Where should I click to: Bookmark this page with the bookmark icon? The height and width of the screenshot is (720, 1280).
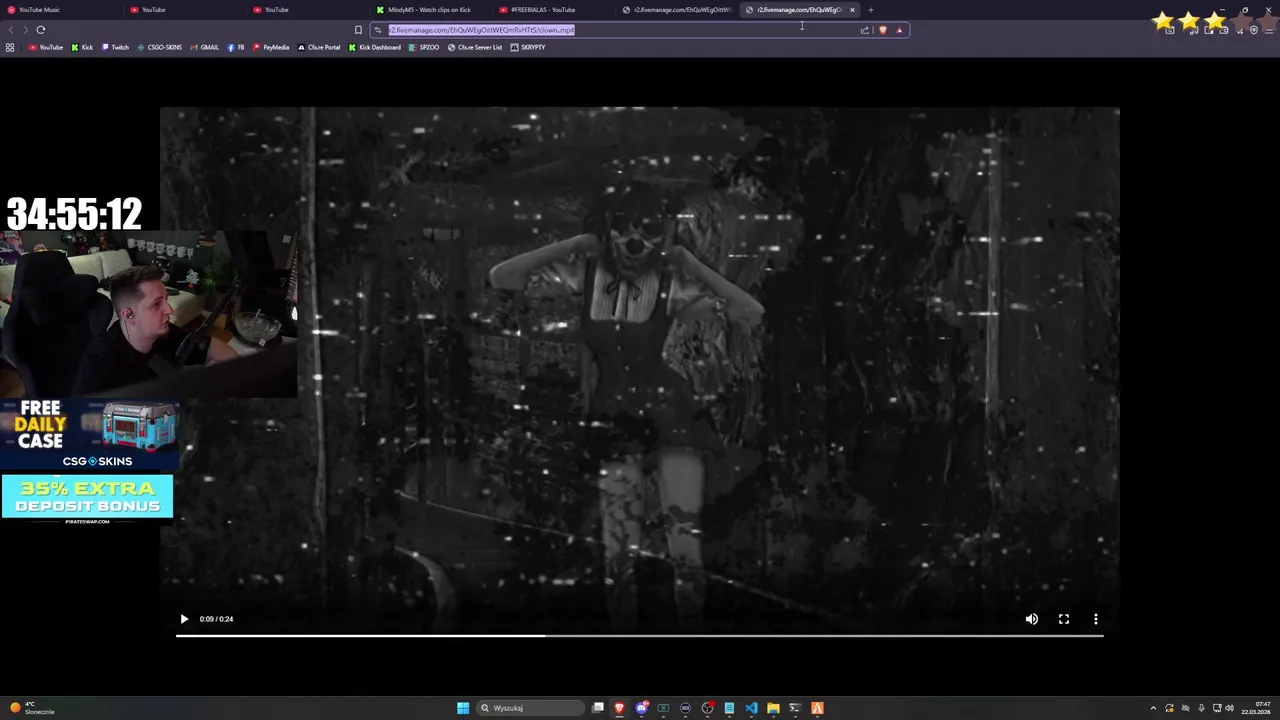click(x=358, y=30)
